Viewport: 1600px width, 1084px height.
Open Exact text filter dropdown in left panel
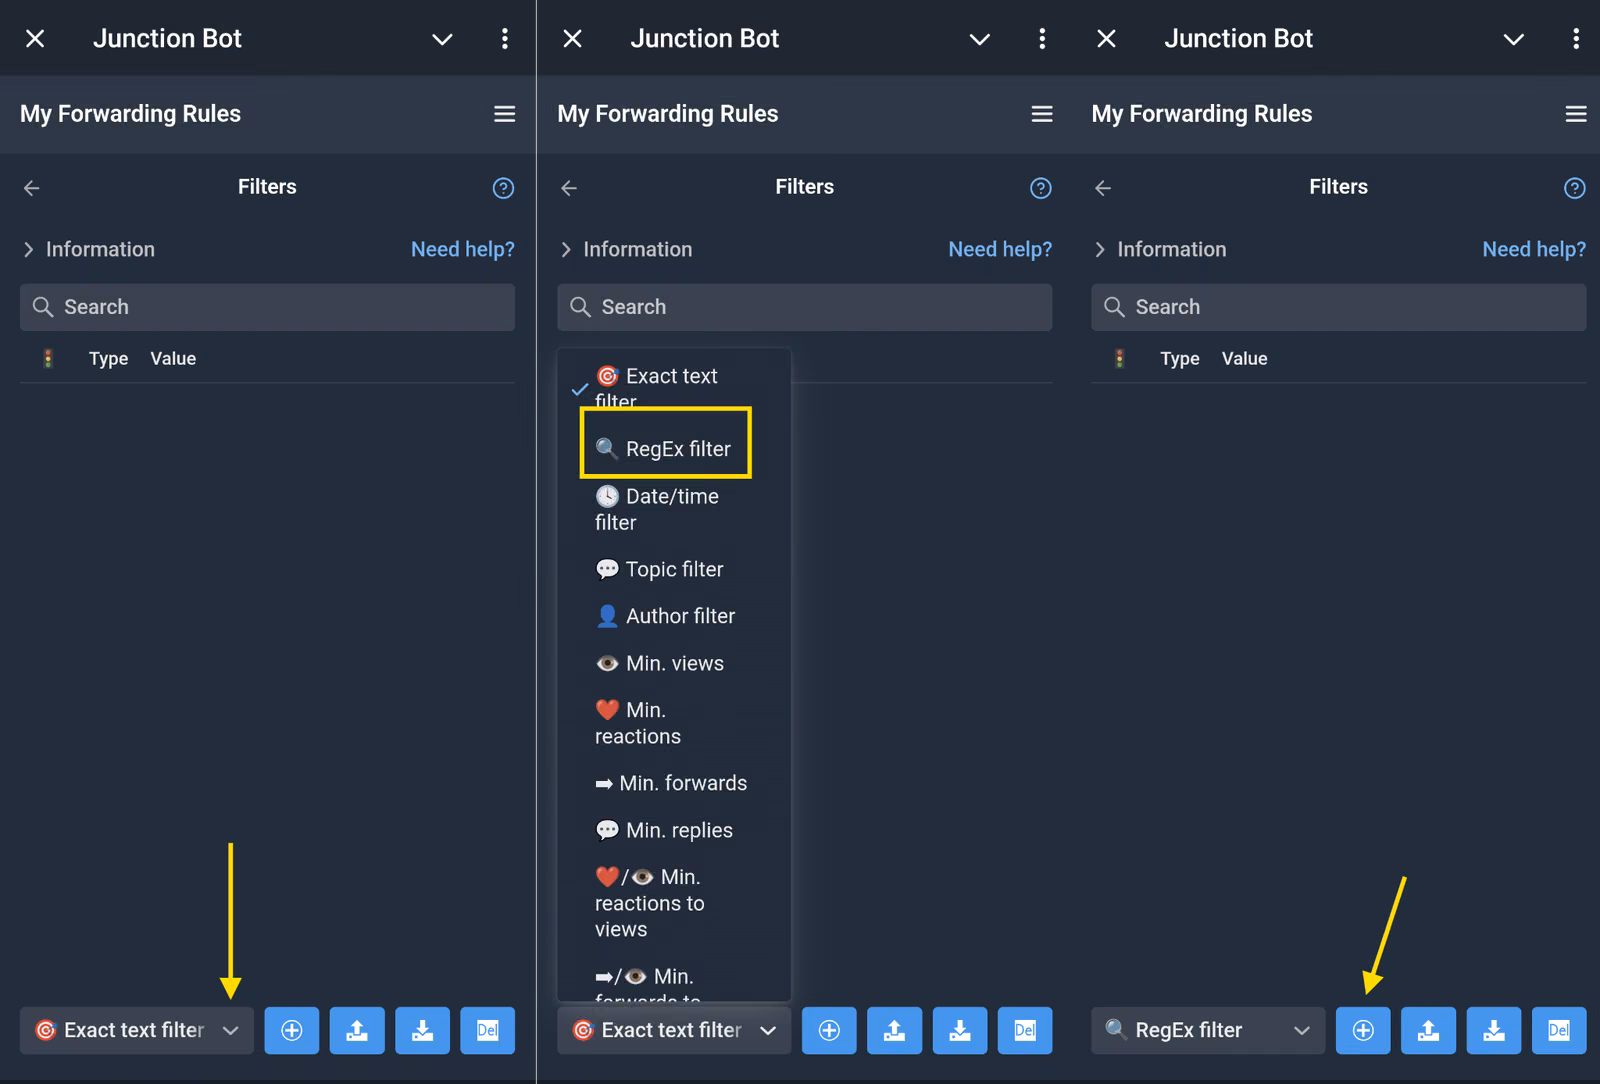[x=137, y=1030]
